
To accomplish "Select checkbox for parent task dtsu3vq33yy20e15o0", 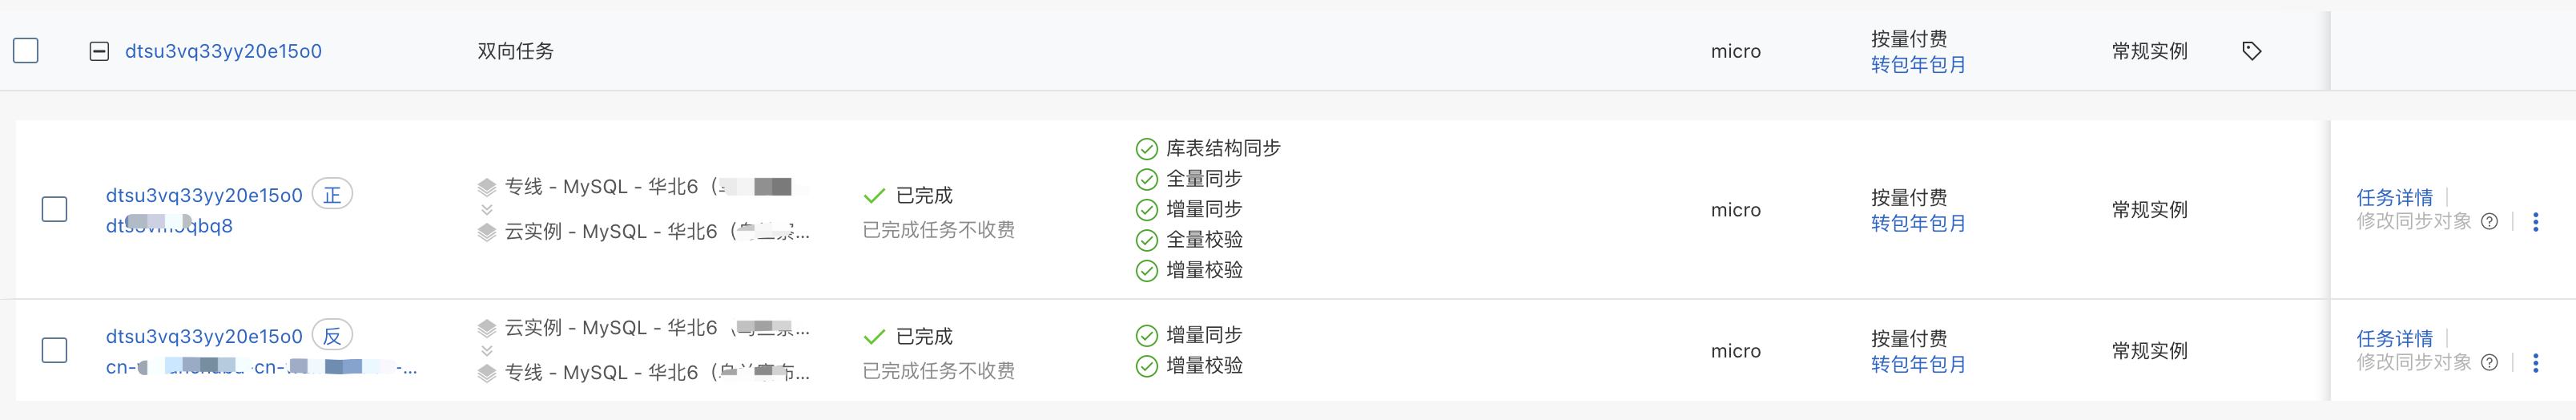I will click(26, 51).
